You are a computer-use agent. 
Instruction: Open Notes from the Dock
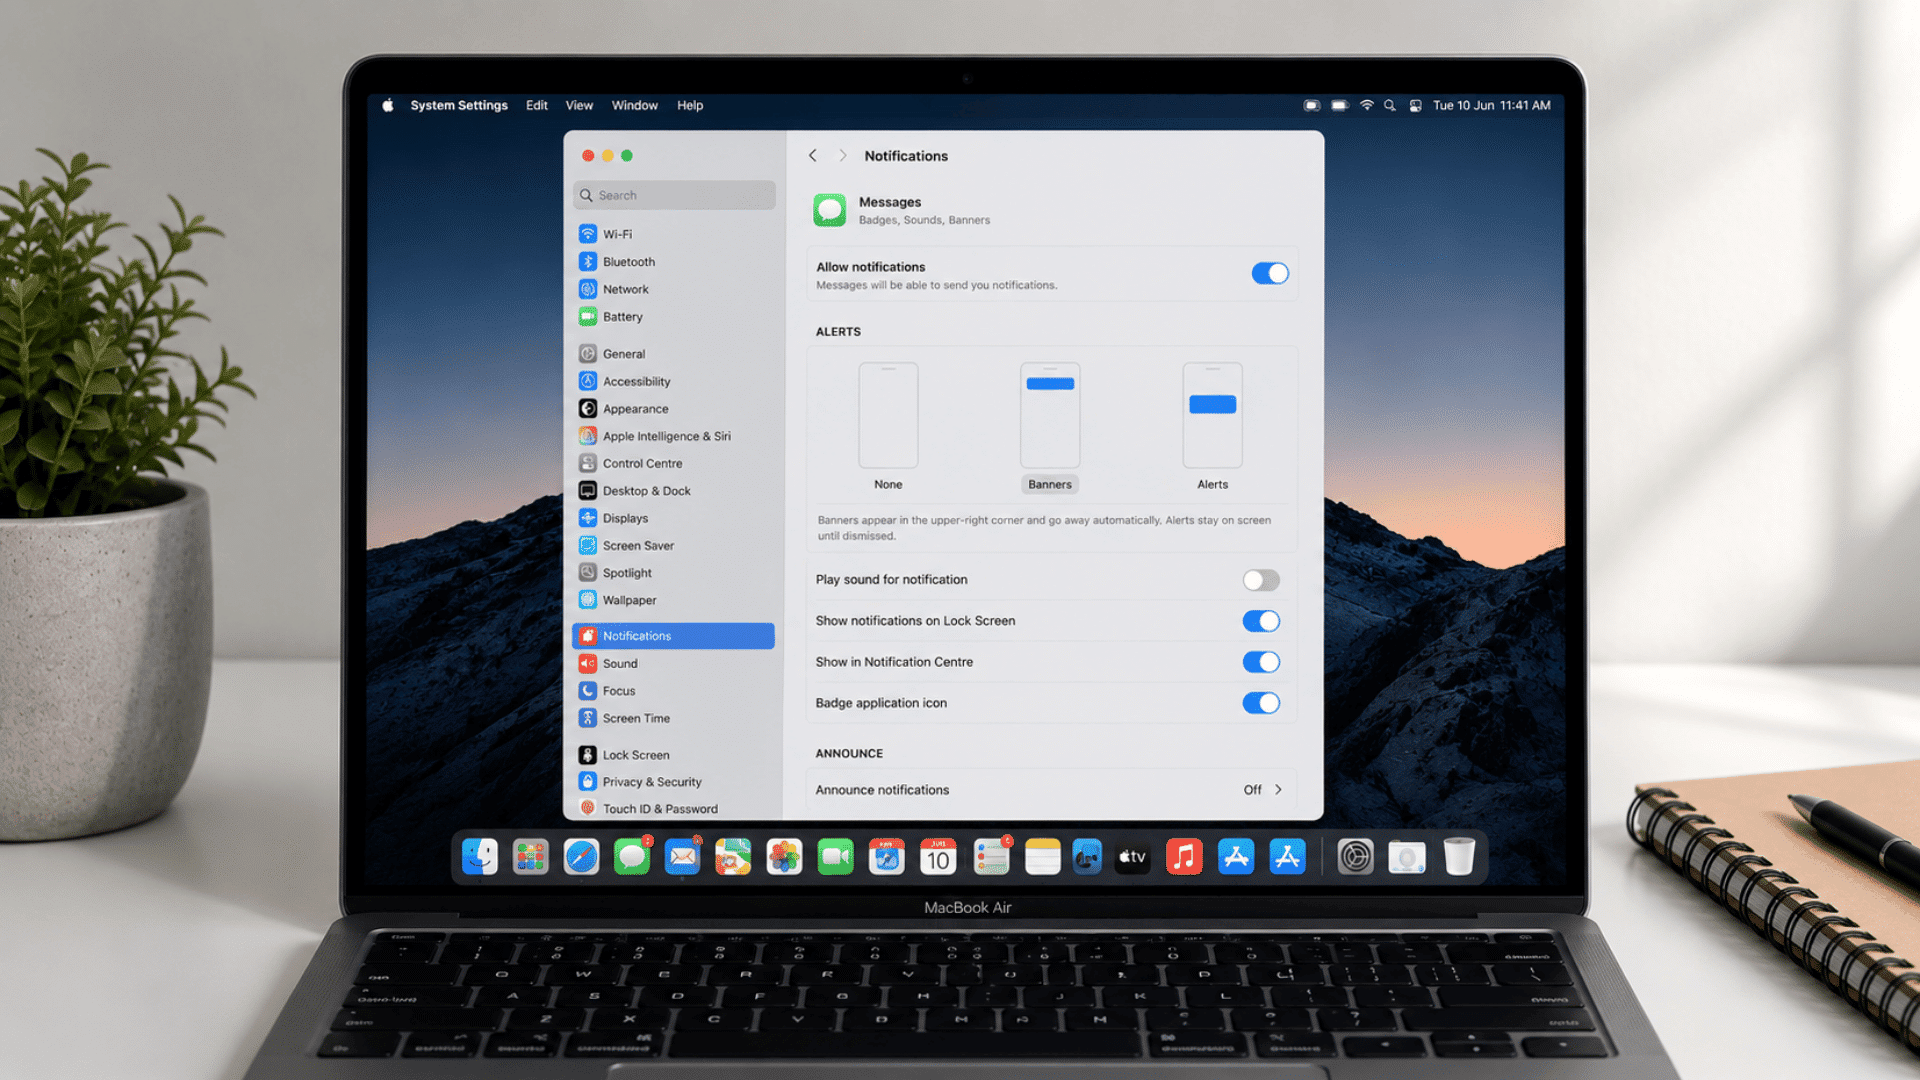(1042, 857)
